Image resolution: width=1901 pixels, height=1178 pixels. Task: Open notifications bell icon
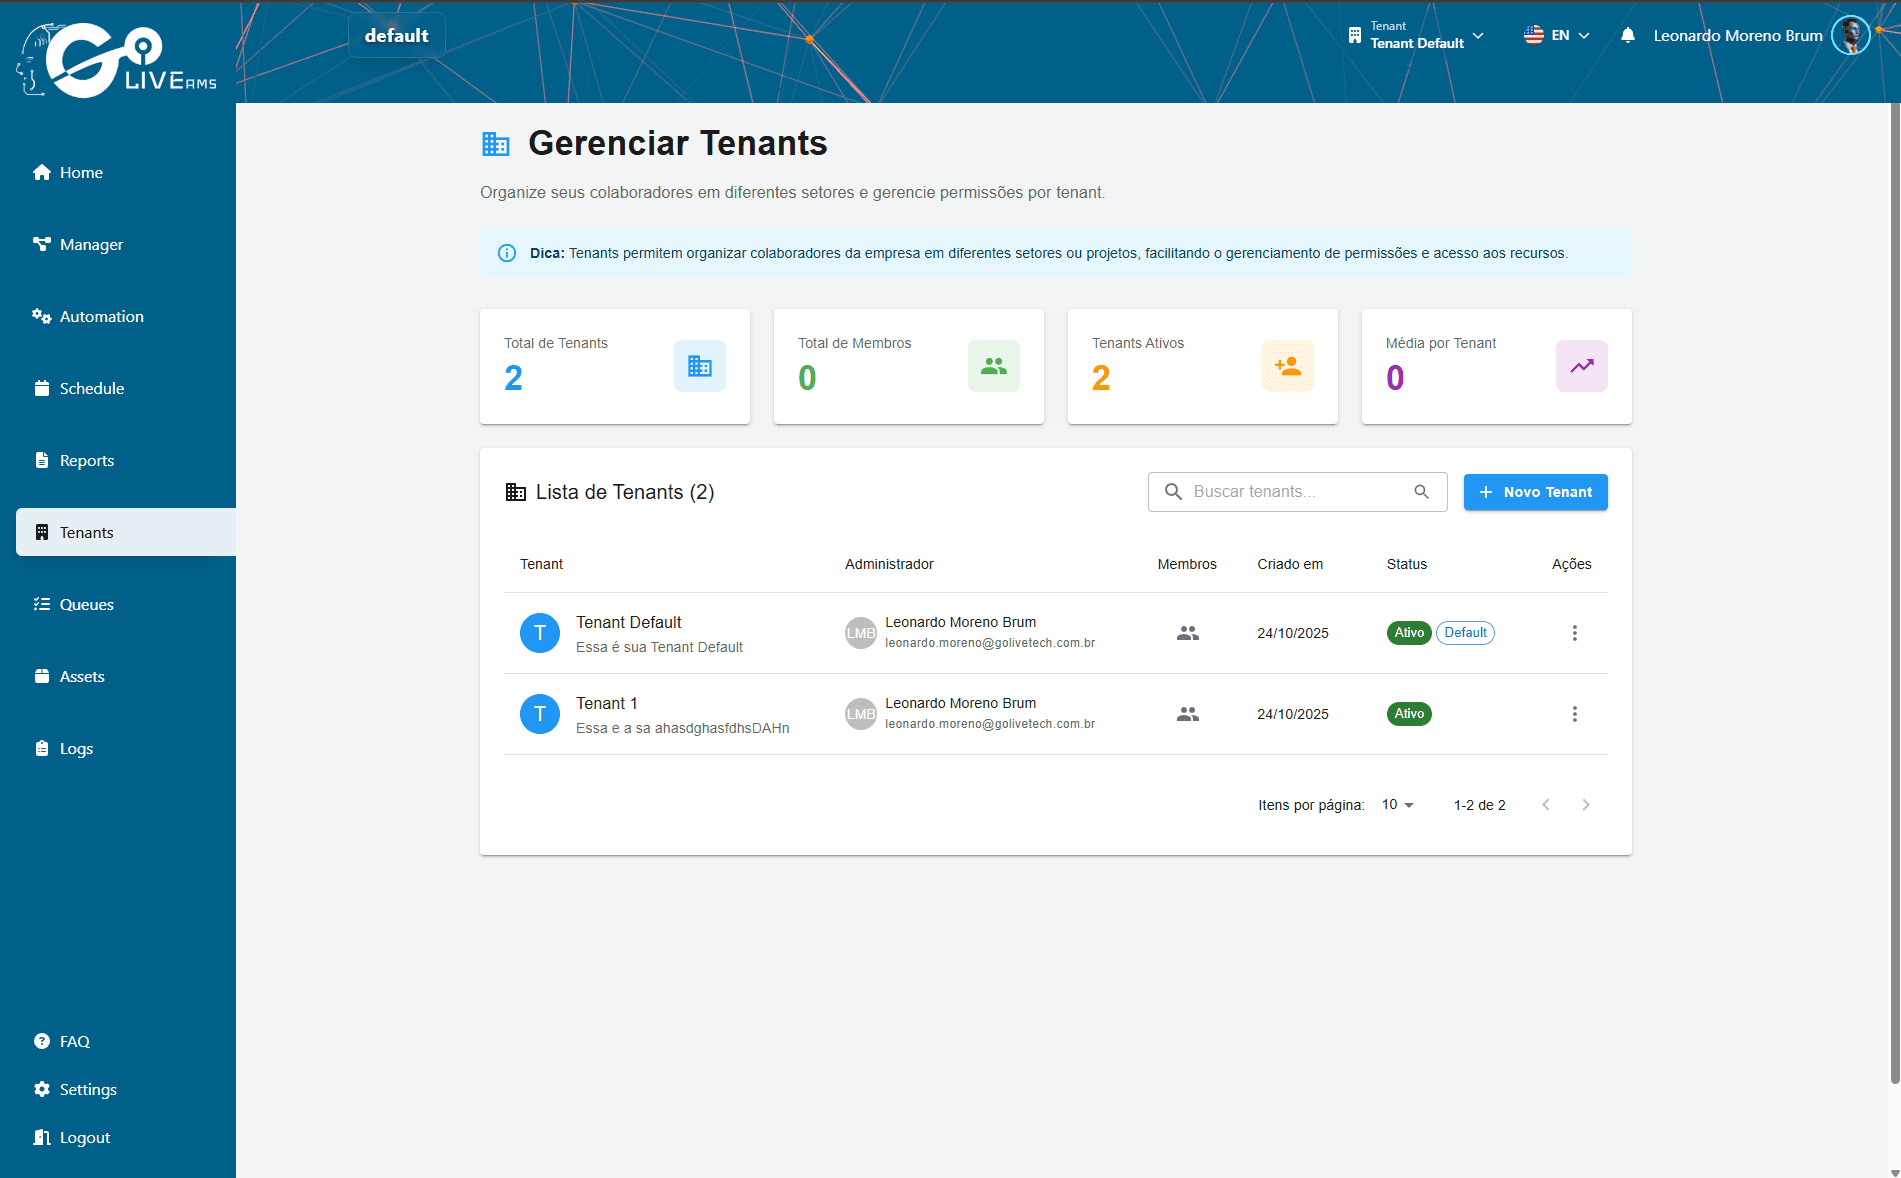click(1628, 35)
